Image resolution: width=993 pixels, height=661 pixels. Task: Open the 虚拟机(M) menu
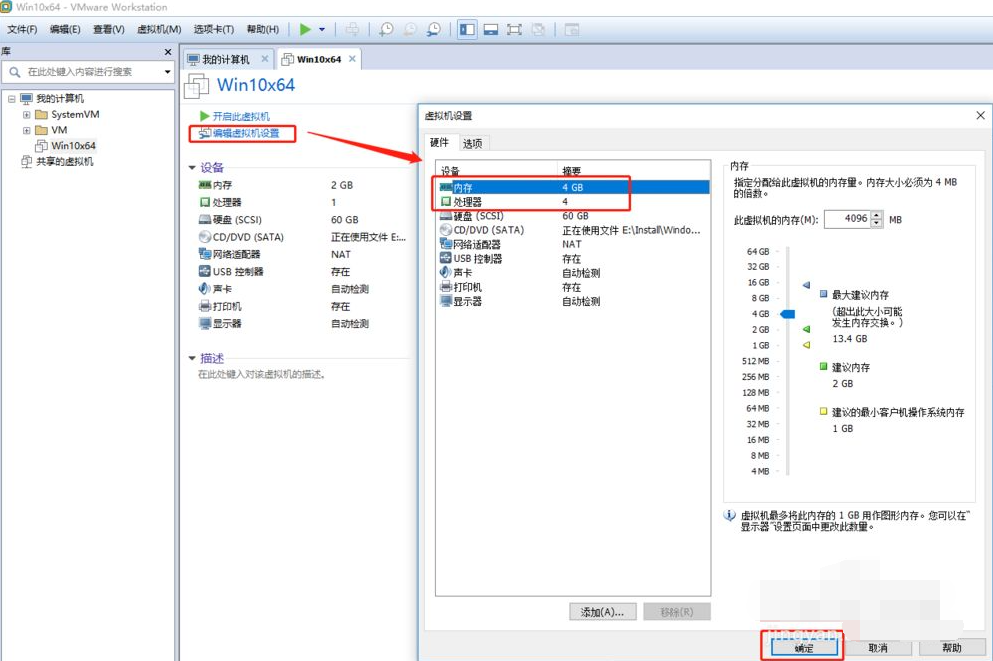159,30
